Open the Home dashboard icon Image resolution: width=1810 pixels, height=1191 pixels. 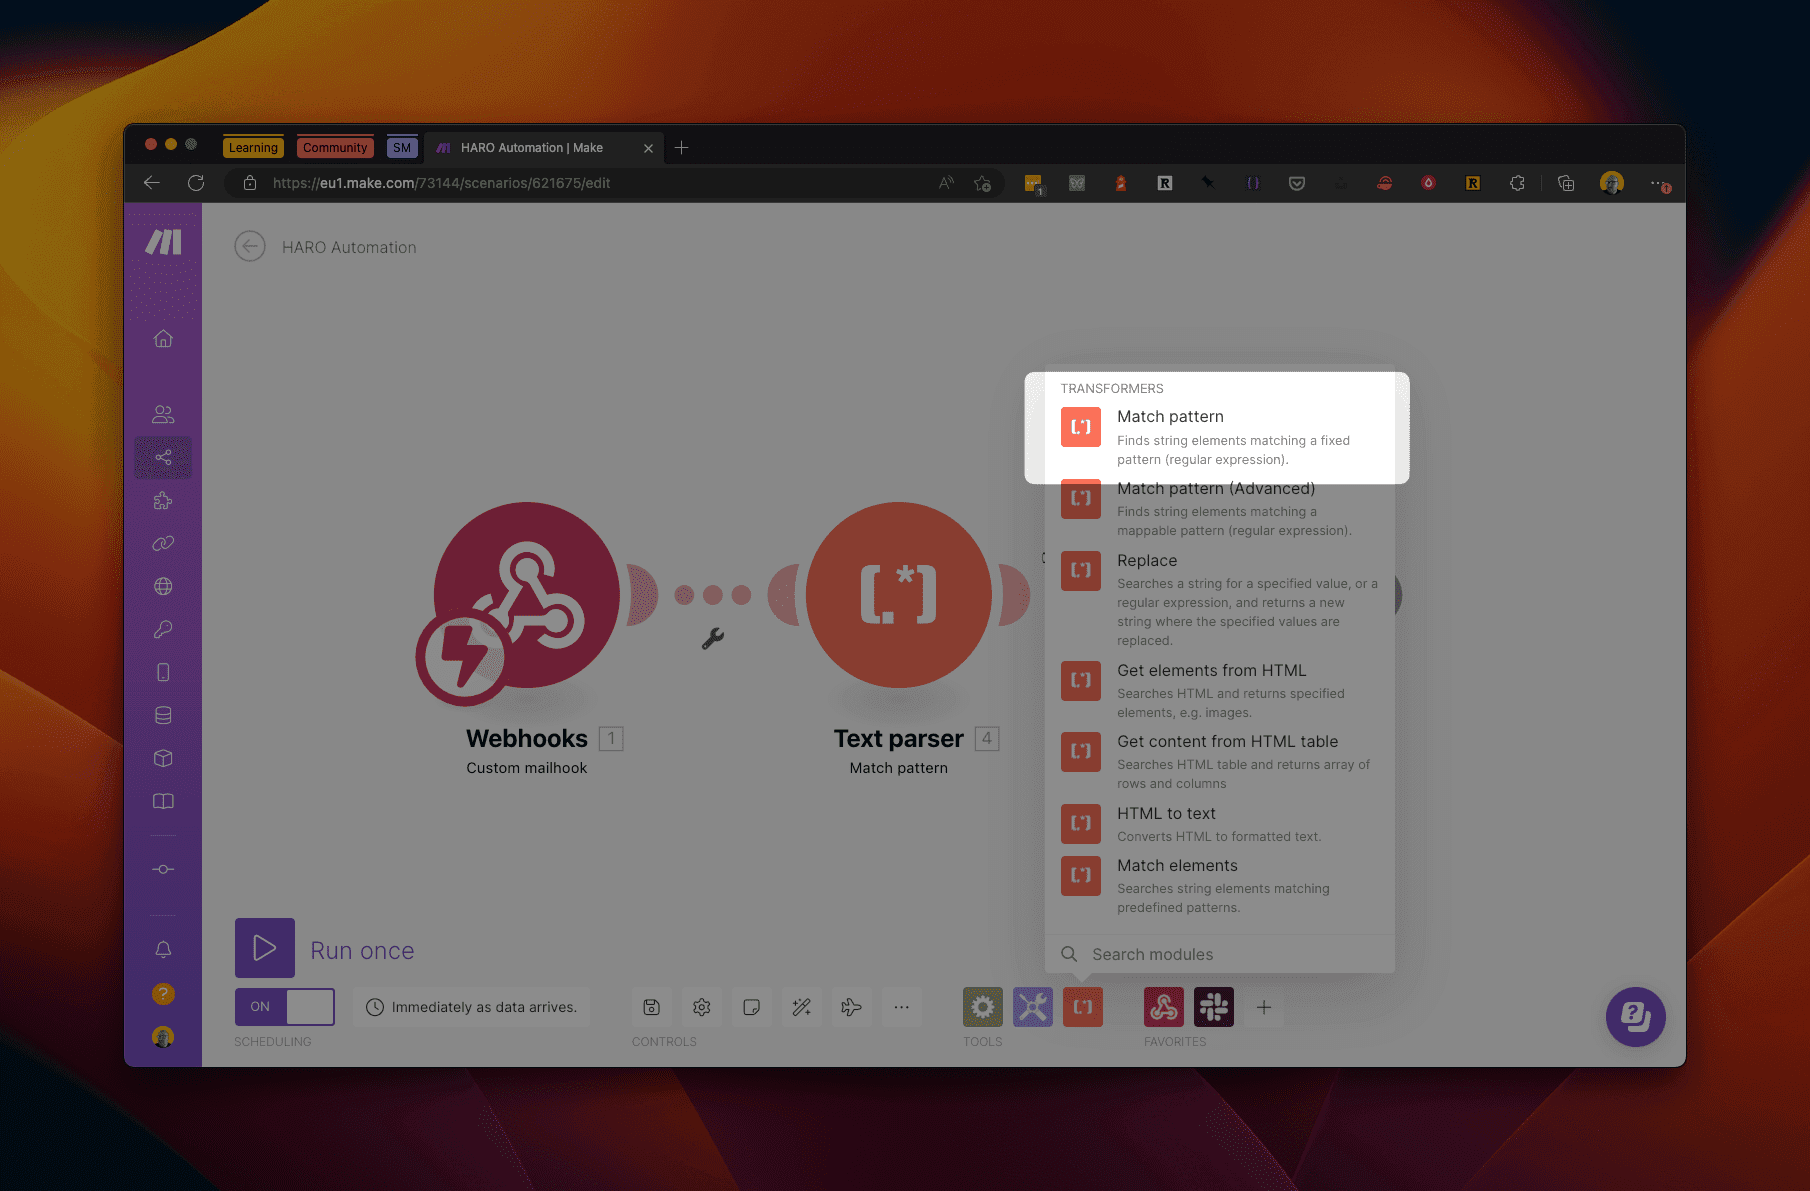pyautogui.click(x=163, y=338)
